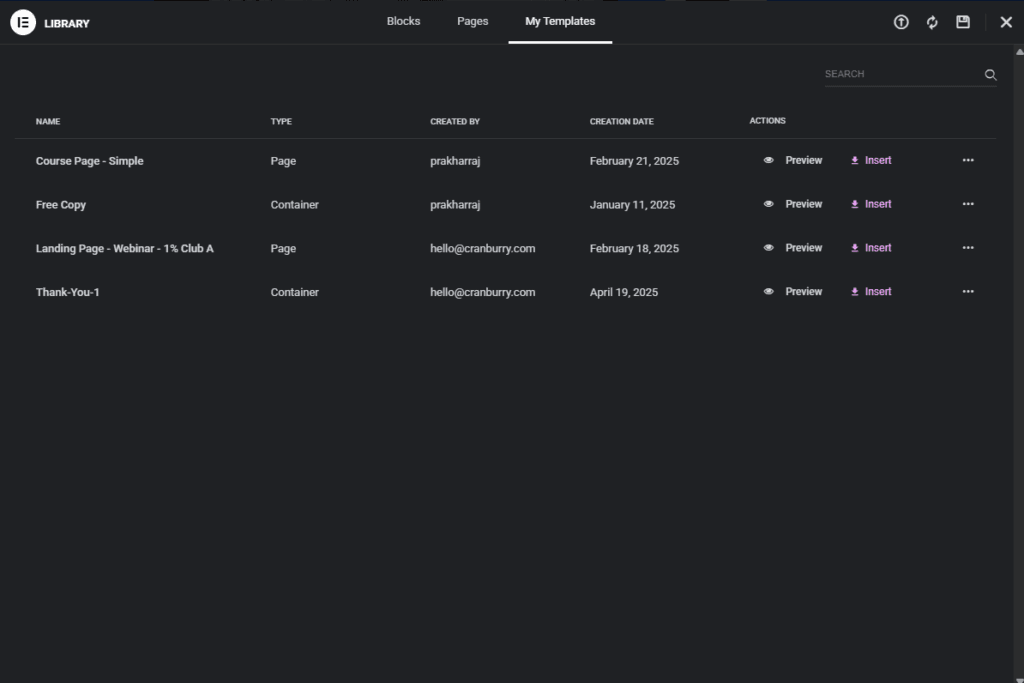This screenshot has height=683, width=1024.
Task: Click the Elementor logo icon
Action: [x=23, y=22]
